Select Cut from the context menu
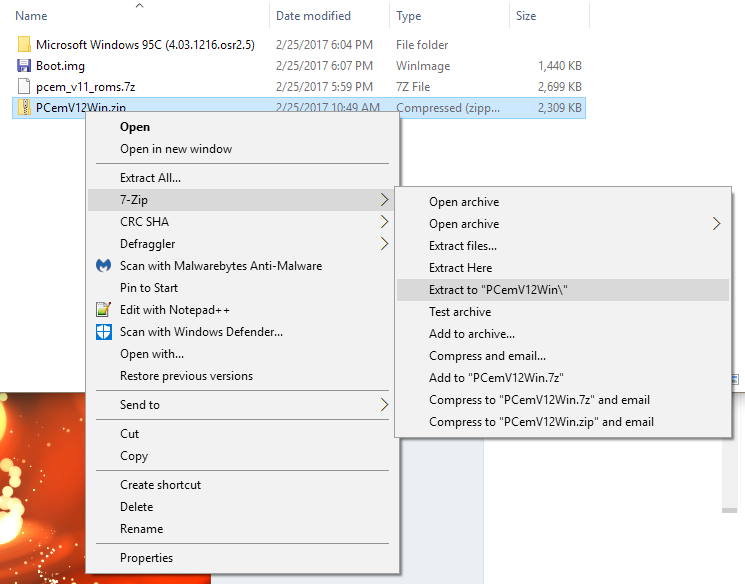 pos(242,434)
